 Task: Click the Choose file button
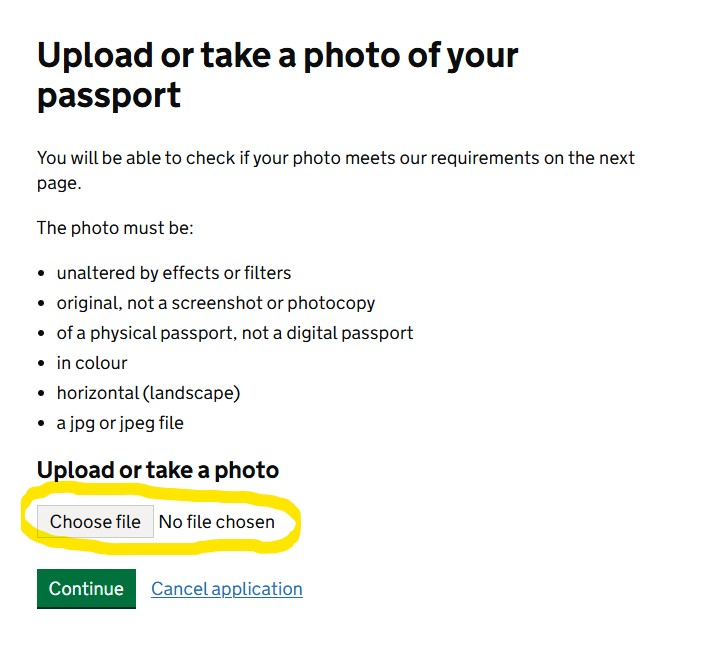[x=95, y=522]
